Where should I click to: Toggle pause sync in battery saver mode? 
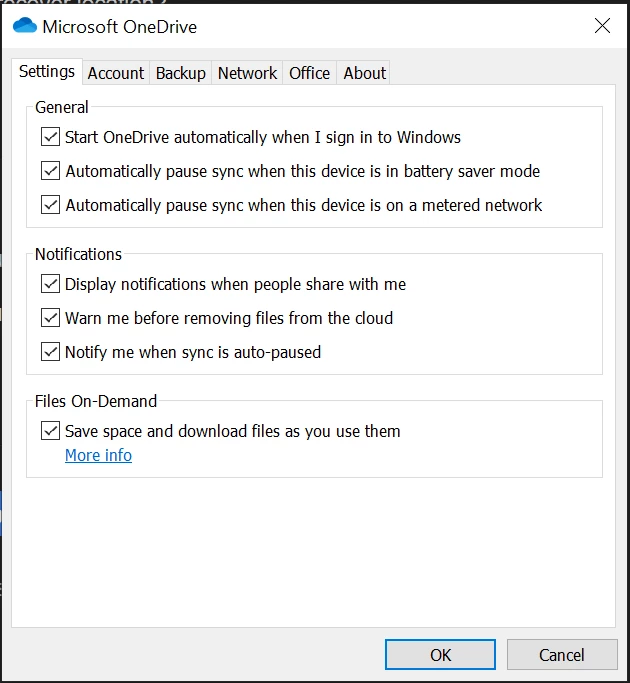point(51,171)
